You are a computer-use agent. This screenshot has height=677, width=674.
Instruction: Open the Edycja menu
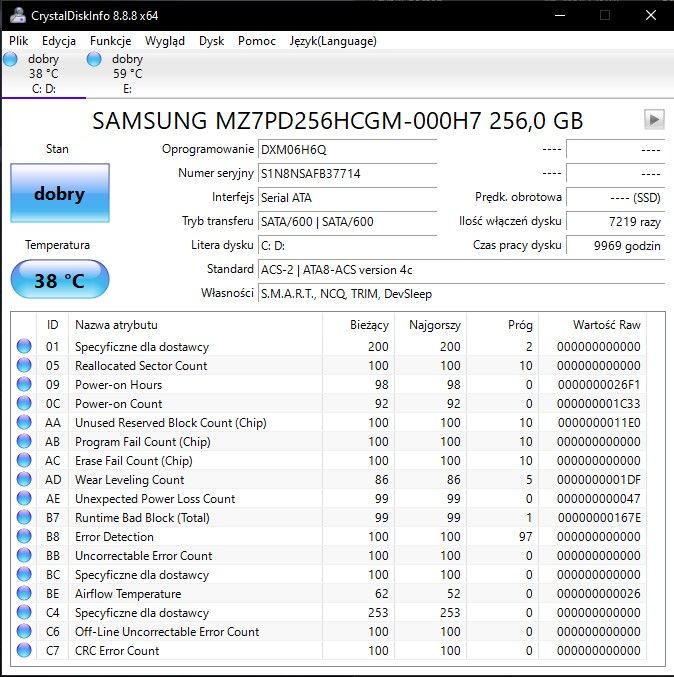(59, 41)
